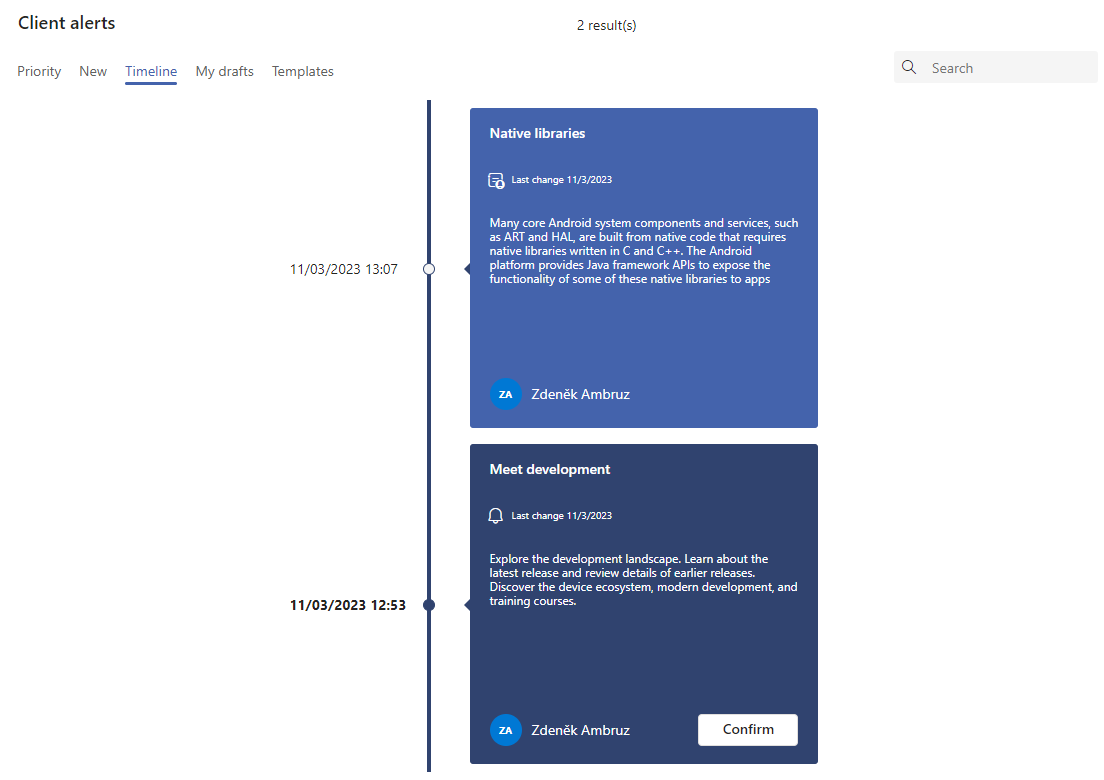1104x780 pixels.
Task: Open the Priority tab
Action: (x=39, y=71)
